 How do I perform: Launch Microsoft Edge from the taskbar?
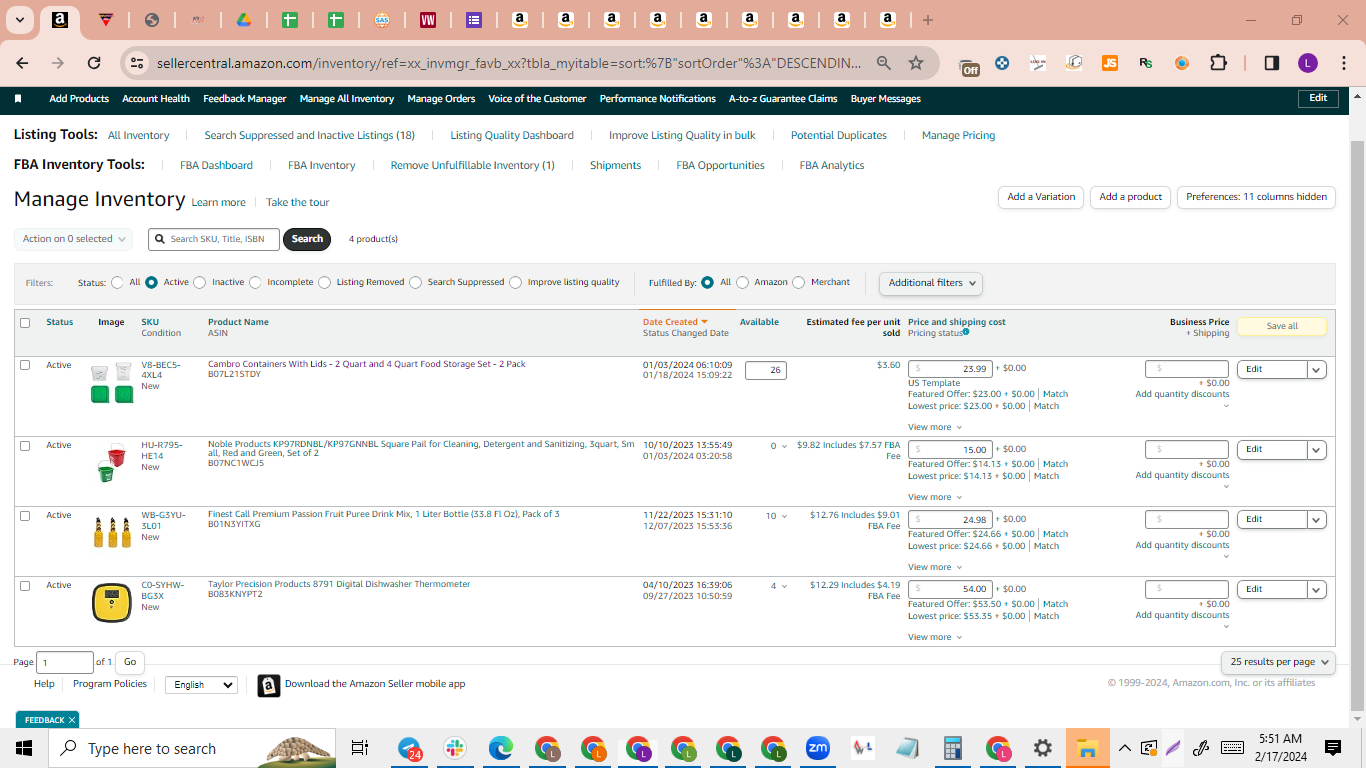point(501,748)
